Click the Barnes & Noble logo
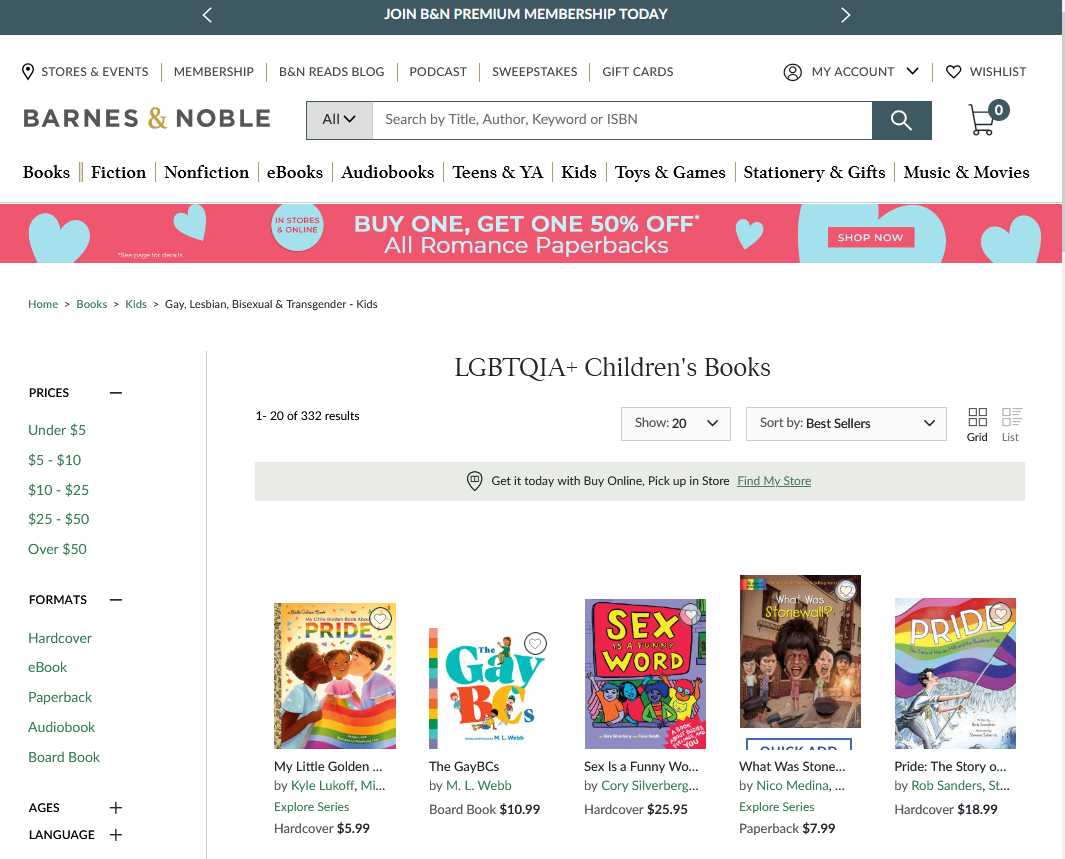Screen dimensions: 1065x859 coord(147,118)
